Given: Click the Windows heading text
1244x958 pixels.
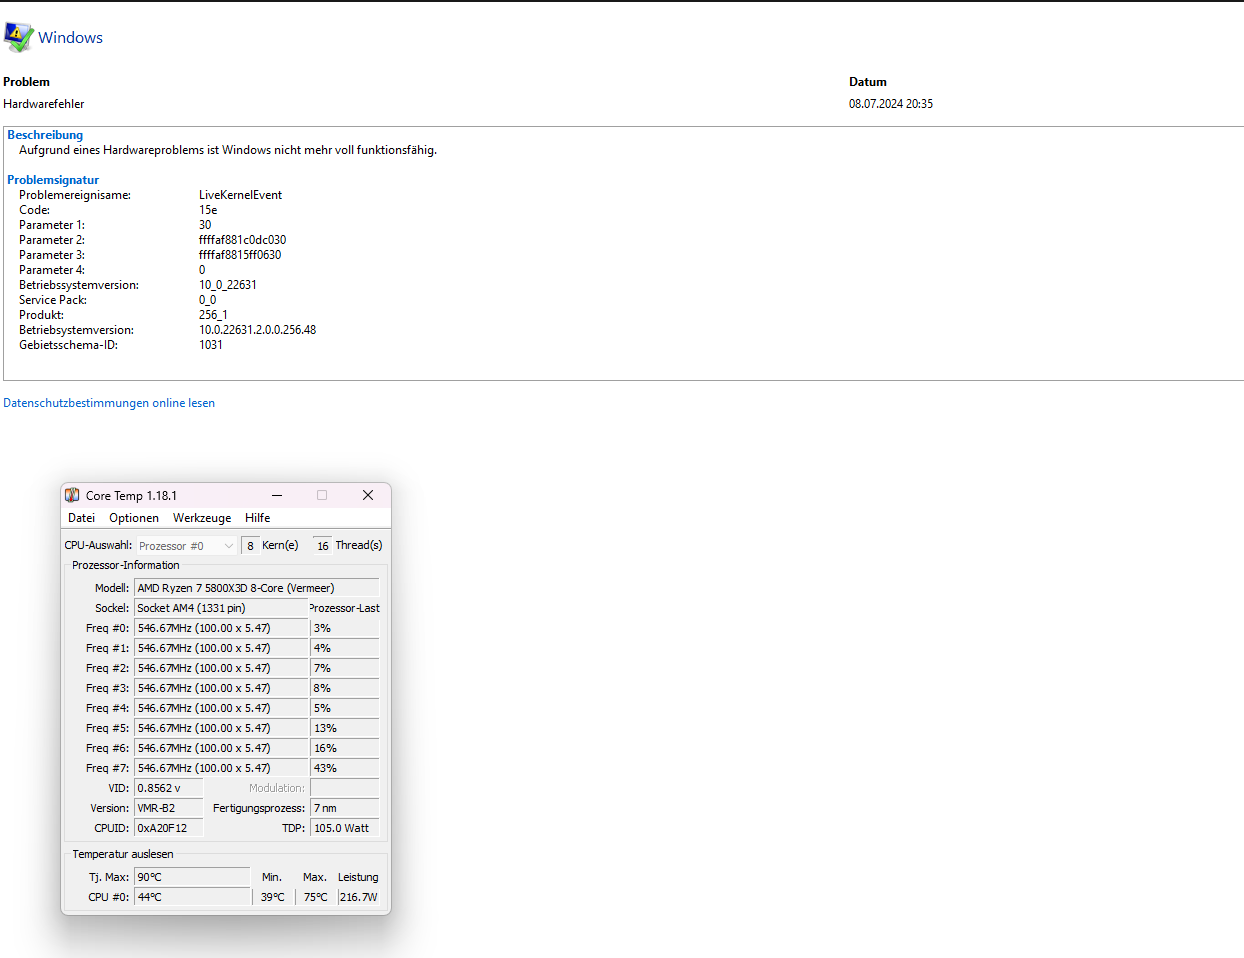Looking at the screenshot, I should click(x=70, y=38).
